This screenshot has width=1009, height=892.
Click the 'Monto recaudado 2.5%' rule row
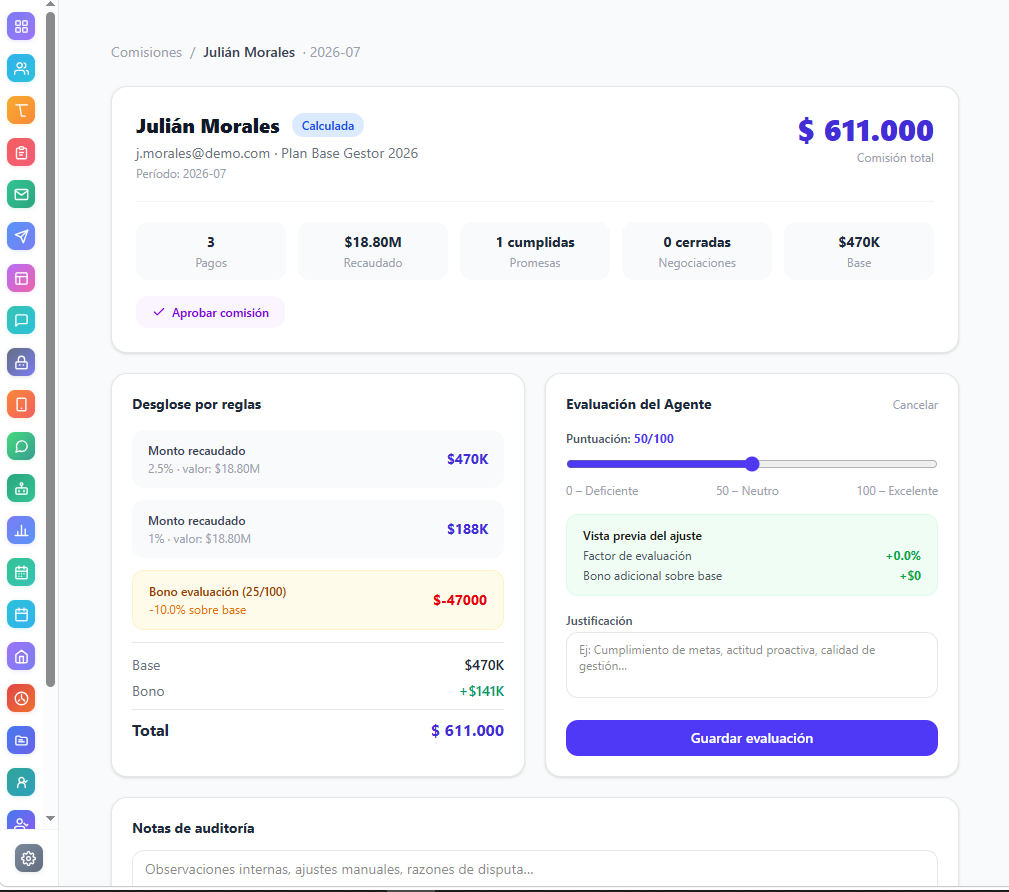pyautogui.click(x=318, y=459)
